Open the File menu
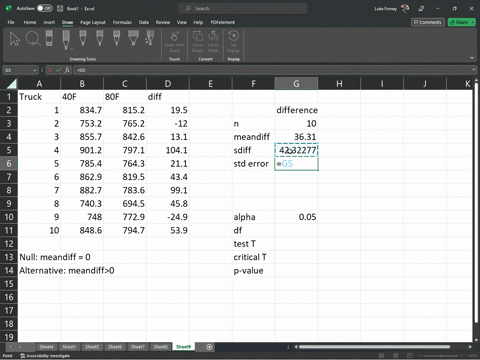Image resolution: width=480 pixels, height=360 pixels. [11, 22]
